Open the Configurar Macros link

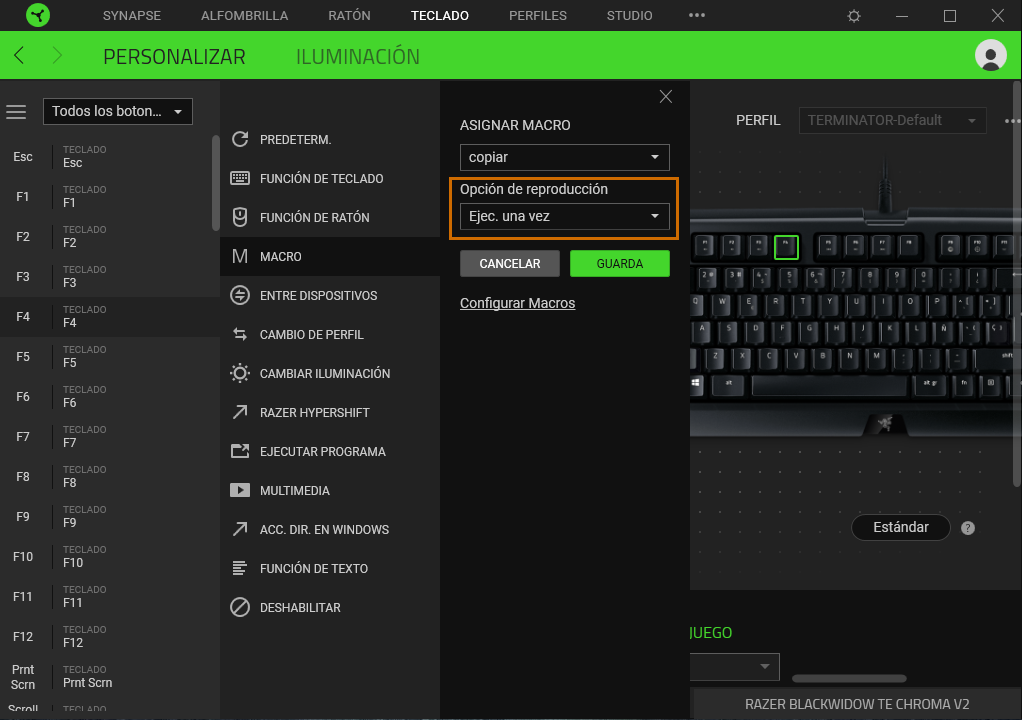[517, 303]
